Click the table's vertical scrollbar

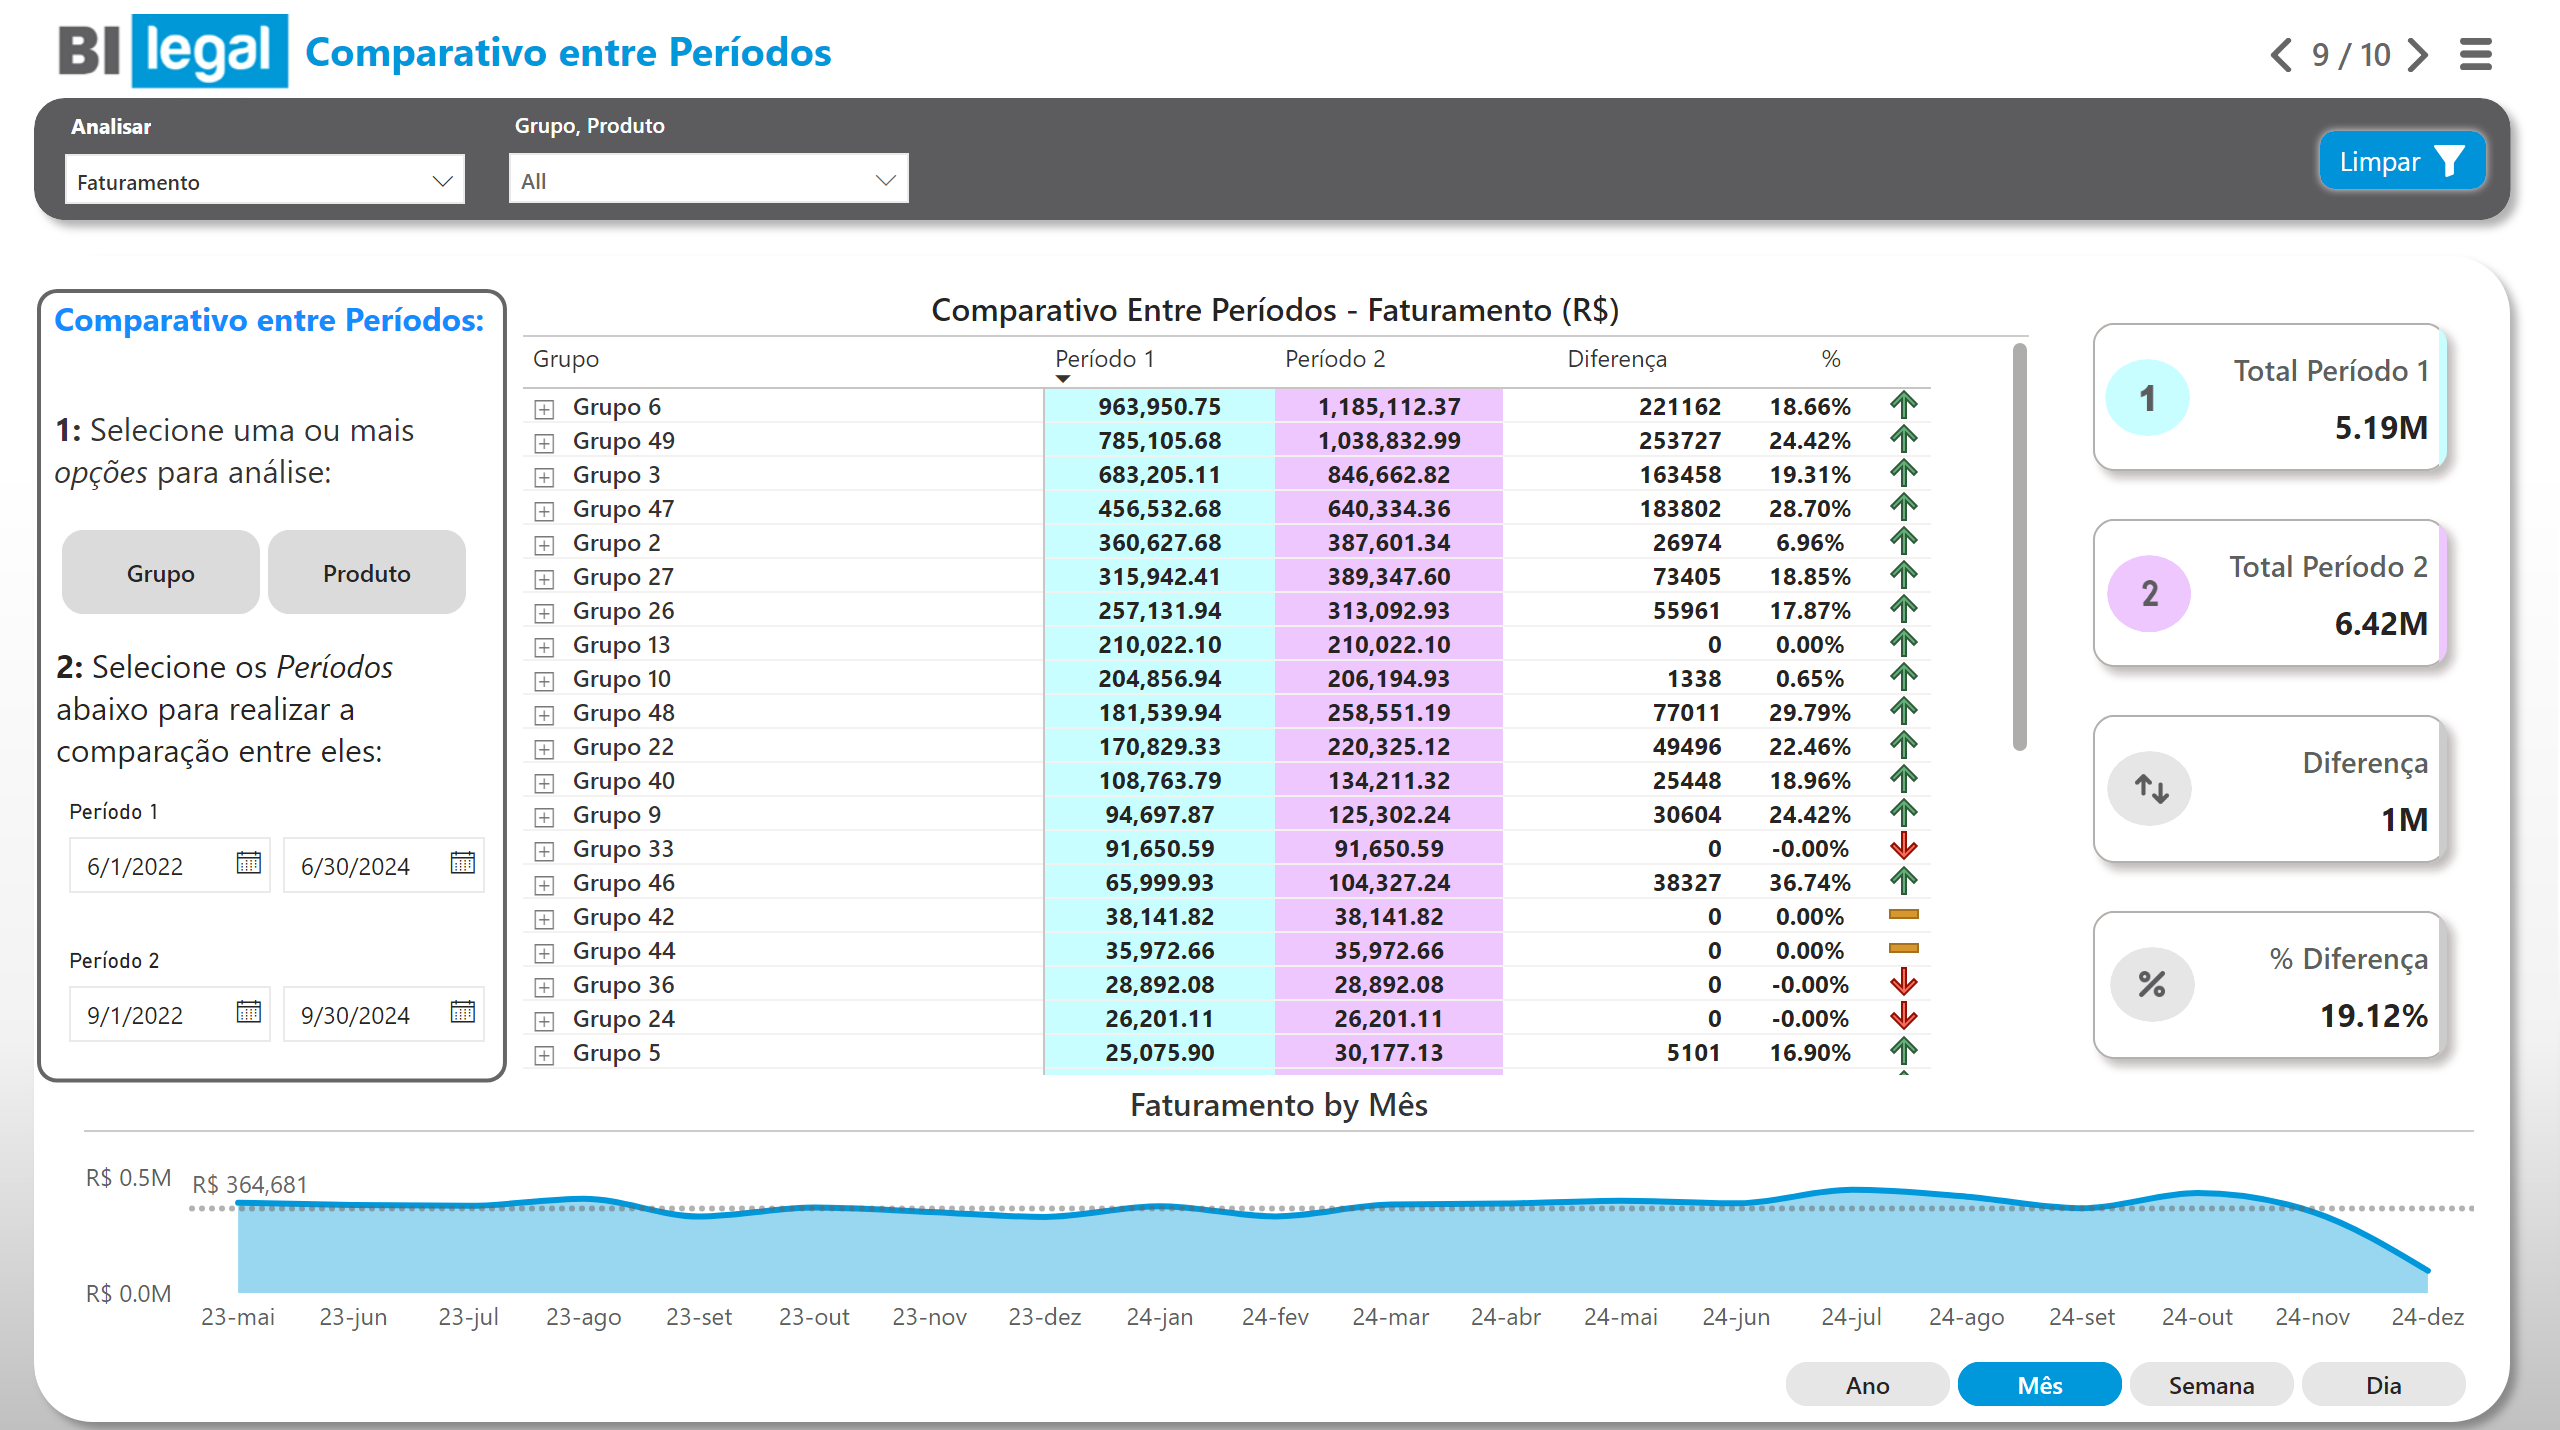pyautogui.click(x=2019, y=546)
